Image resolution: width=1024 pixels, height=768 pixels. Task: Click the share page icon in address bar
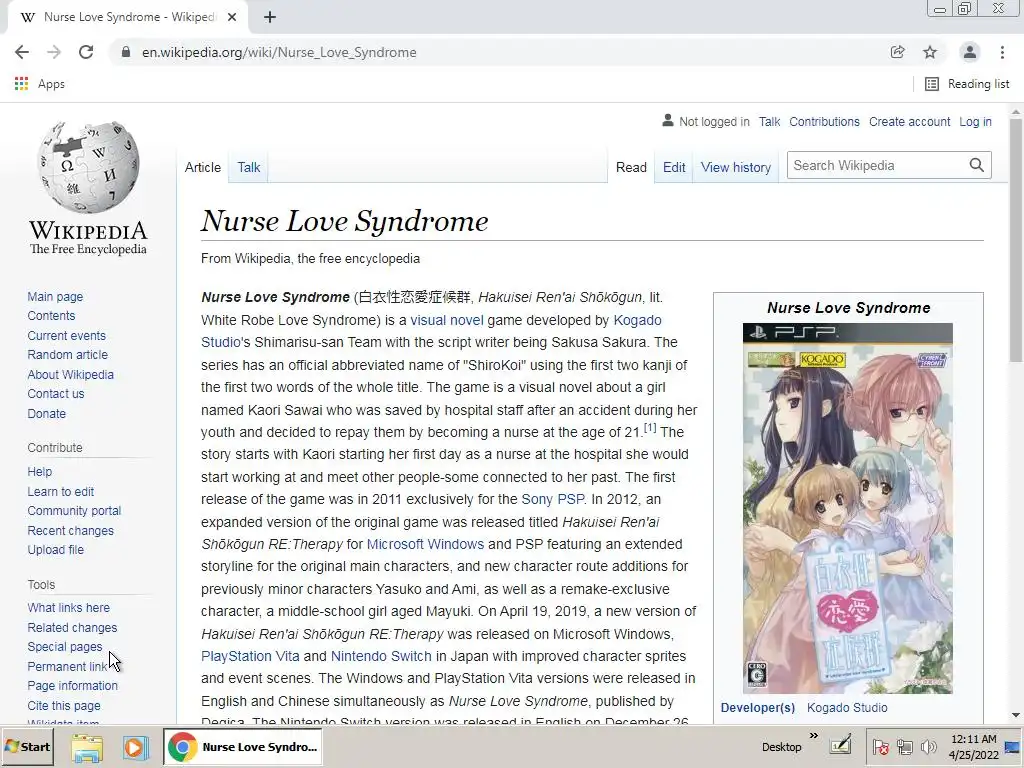point(898,52)
